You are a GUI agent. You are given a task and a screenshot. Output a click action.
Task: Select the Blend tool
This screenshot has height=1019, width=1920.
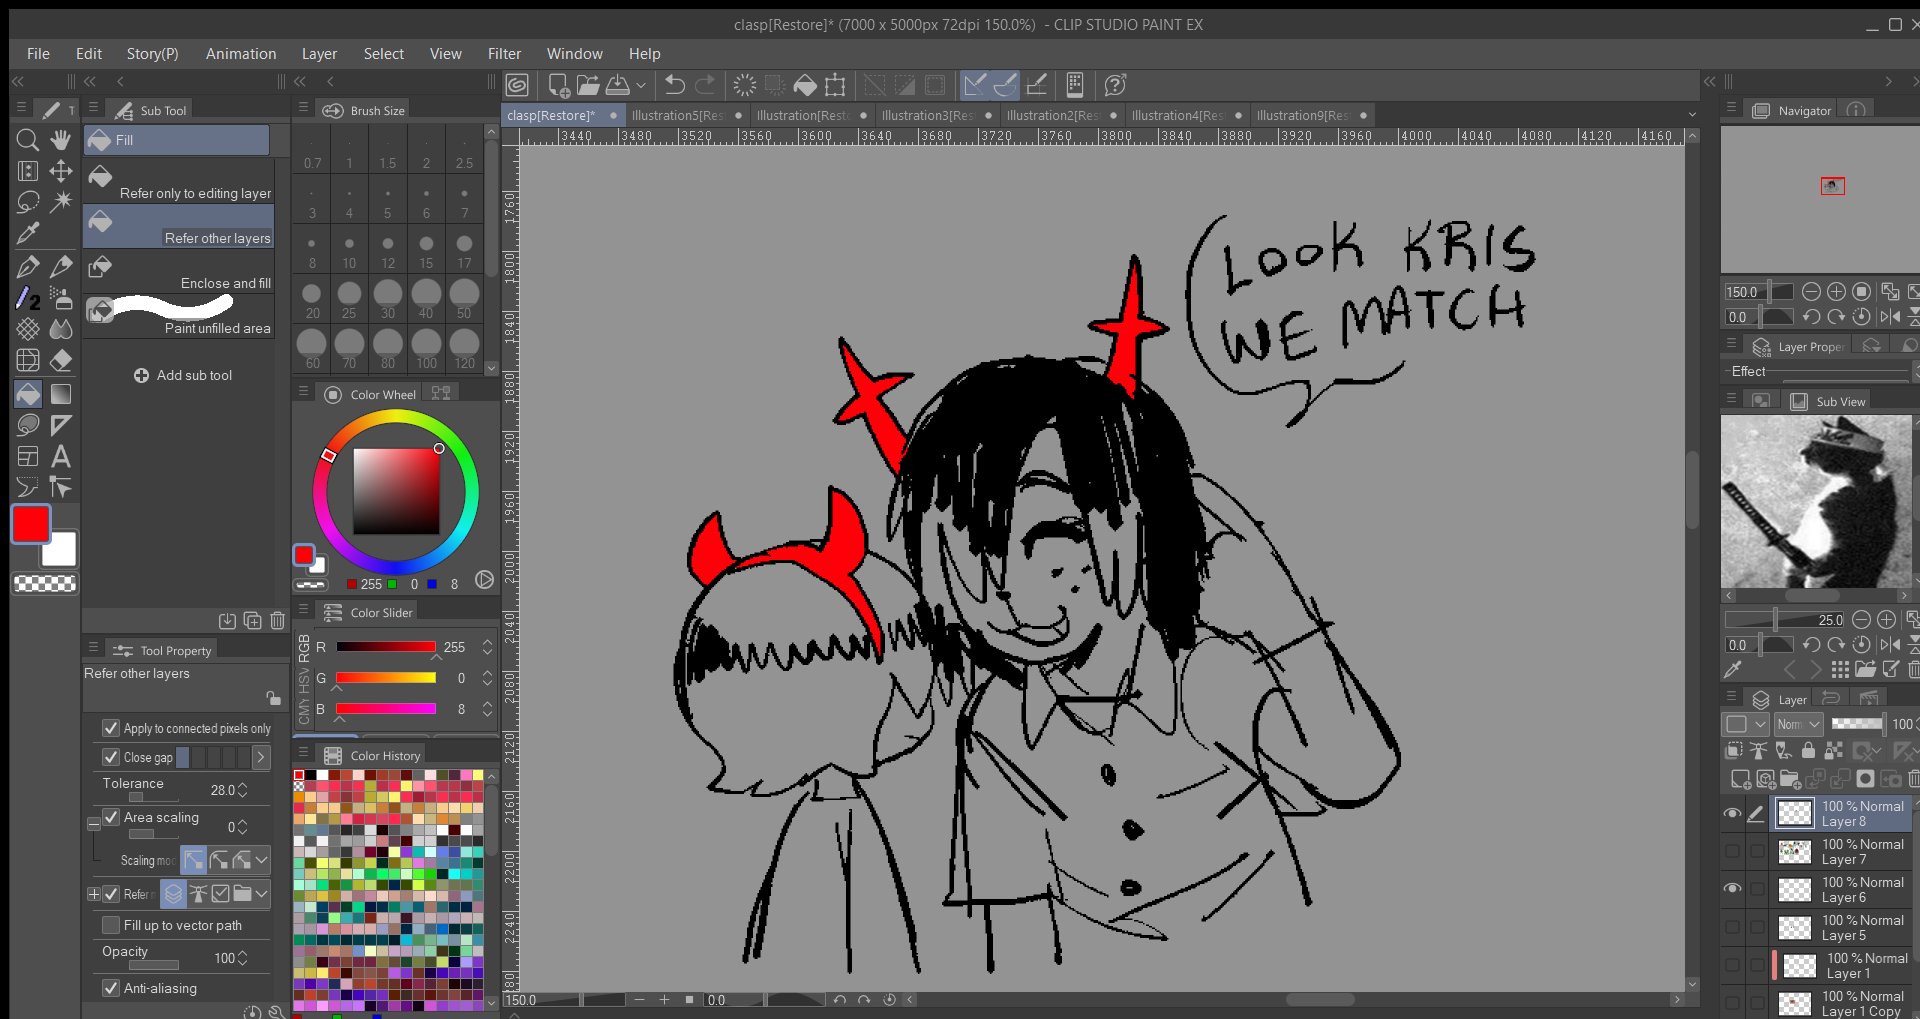tap(61, 328)
